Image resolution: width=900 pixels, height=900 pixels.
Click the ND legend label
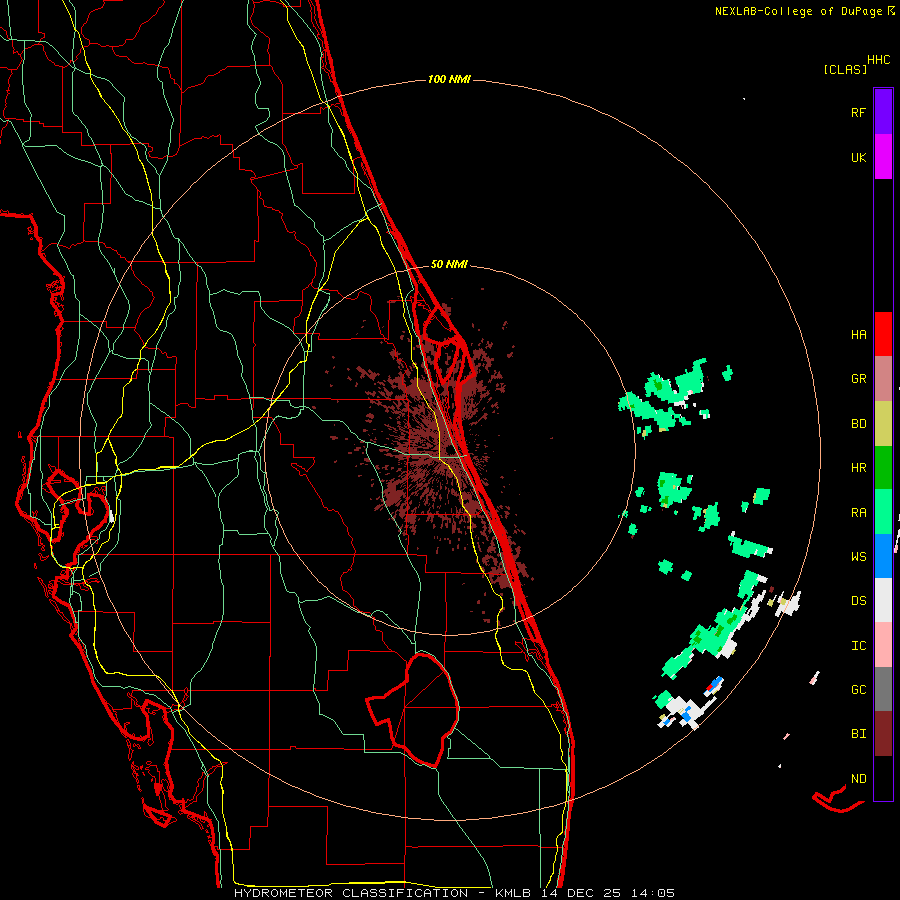(858, 779)
